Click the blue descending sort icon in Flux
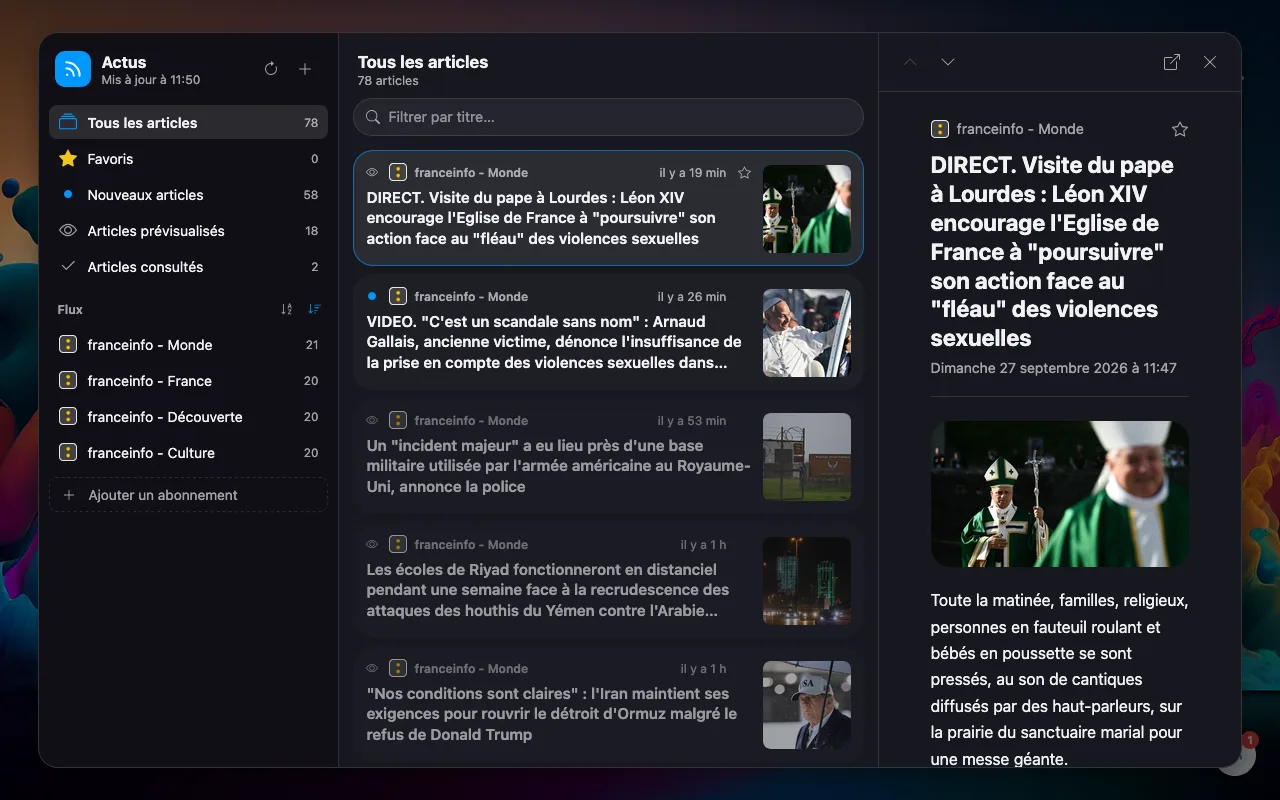 click(314, 309)
